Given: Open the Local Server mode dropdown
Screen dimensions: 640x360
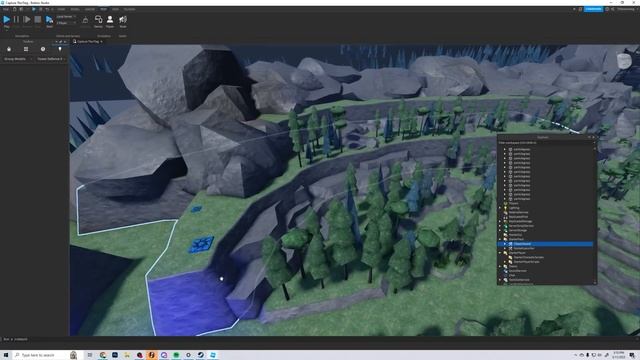Looking at the screenshot, I should pos(66,17).
